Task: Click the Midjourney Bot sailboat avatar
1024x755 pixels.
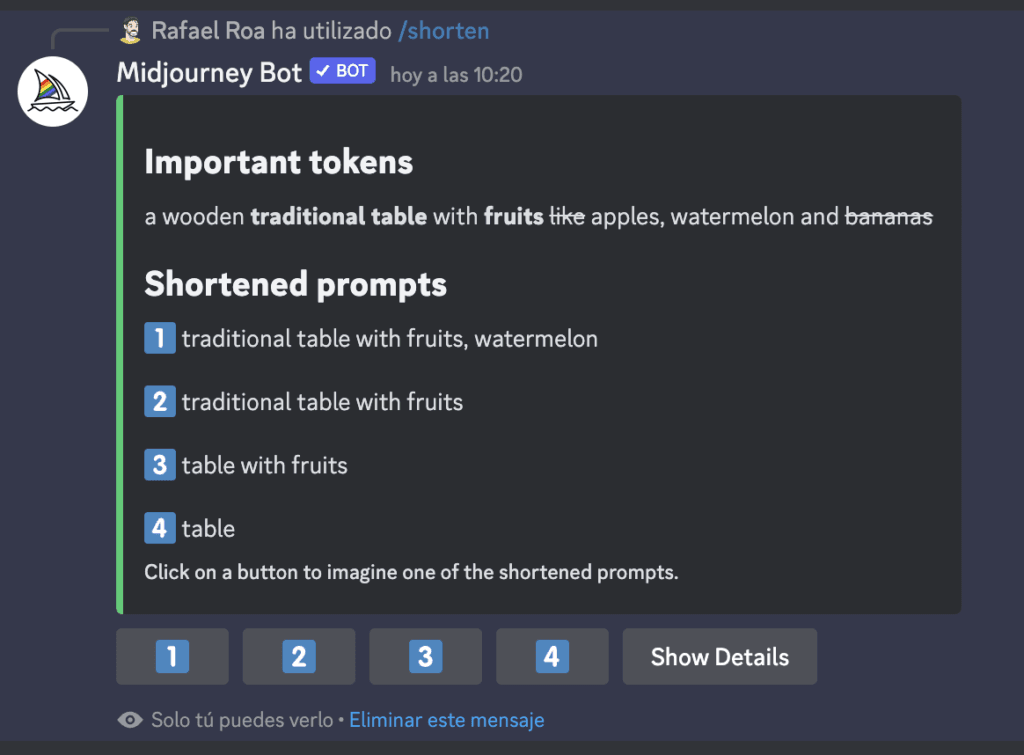Action: [x=53, y=91]
